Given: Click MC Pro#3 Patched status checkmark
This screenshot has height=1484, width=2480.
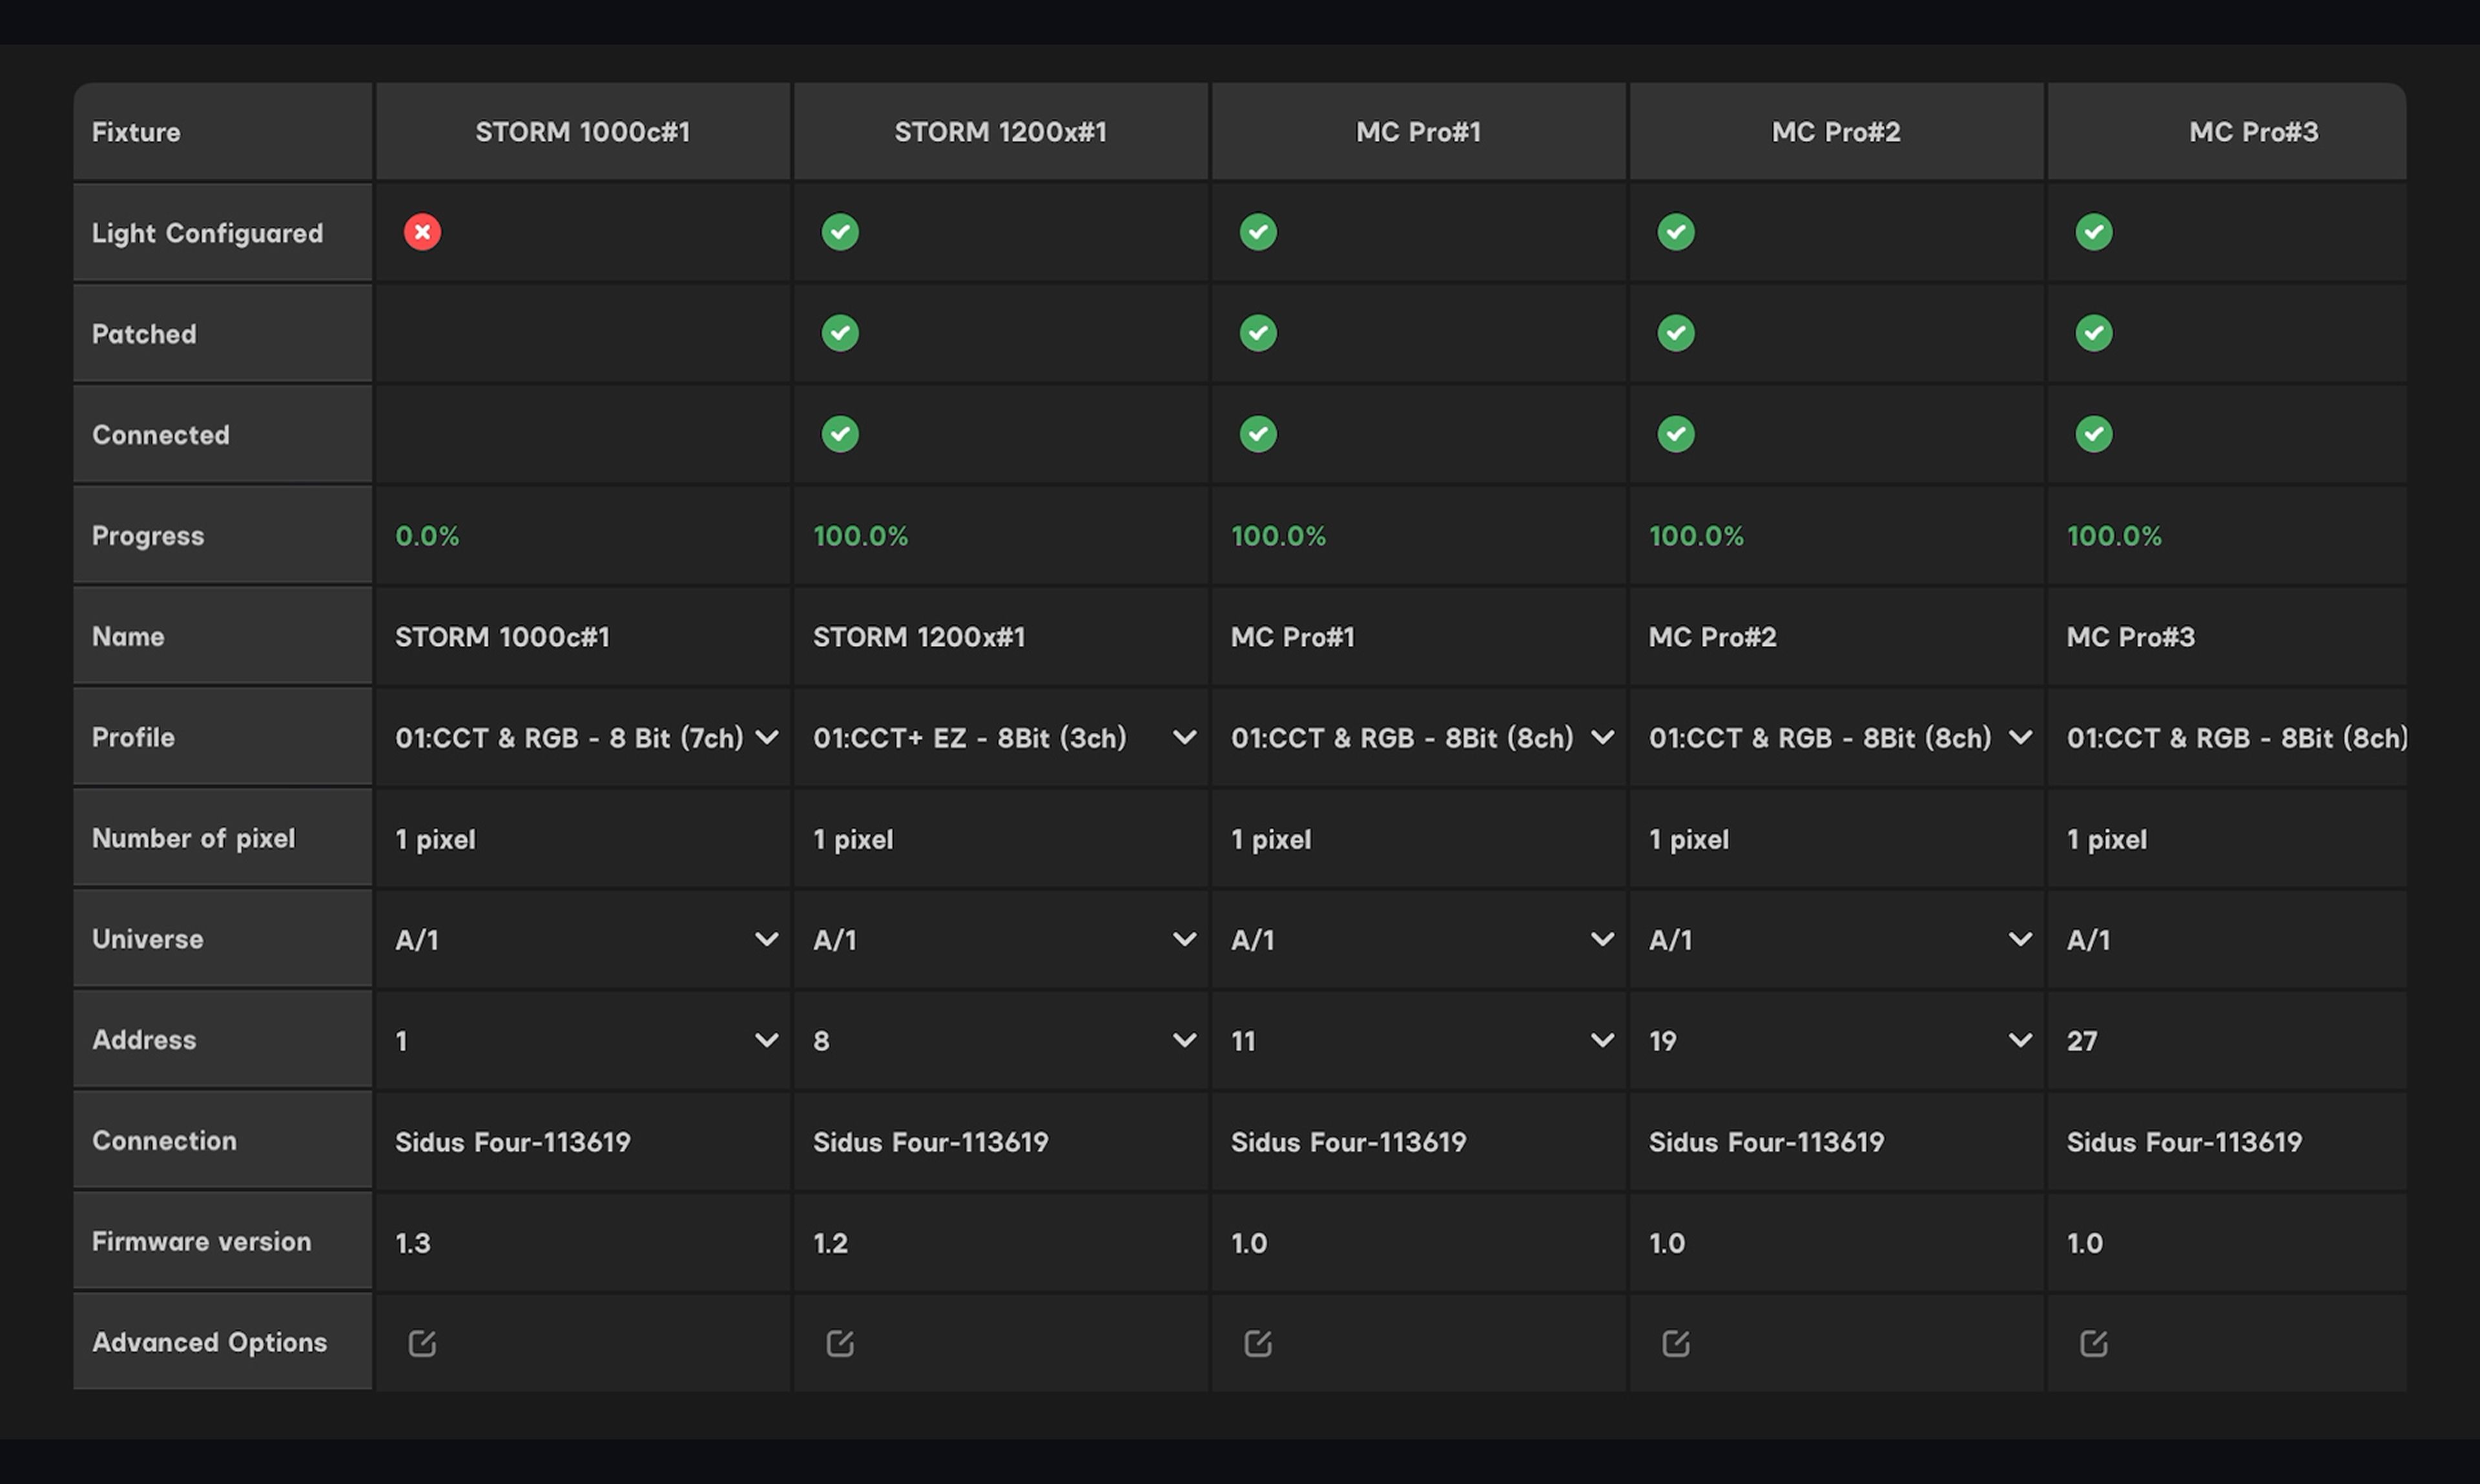Looking at the screenshot, I should pyautogui.click(x=2094, y=333).
